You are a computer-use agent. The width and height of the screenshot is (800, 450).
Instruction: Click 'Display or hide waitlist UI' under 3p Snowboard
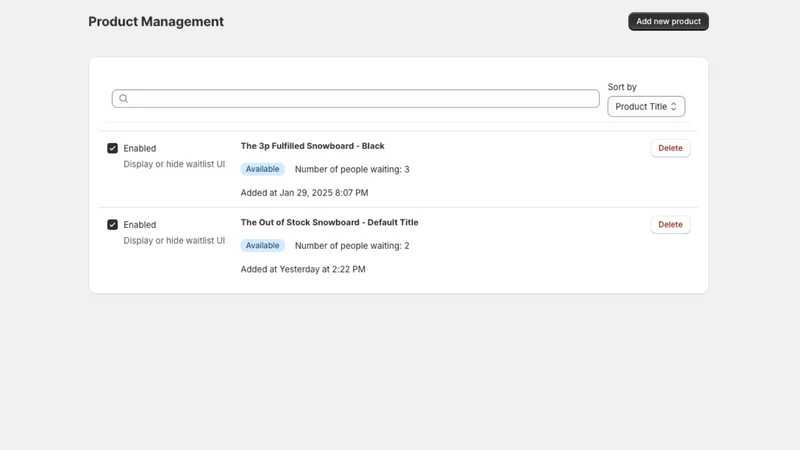[x=174, y=164]
